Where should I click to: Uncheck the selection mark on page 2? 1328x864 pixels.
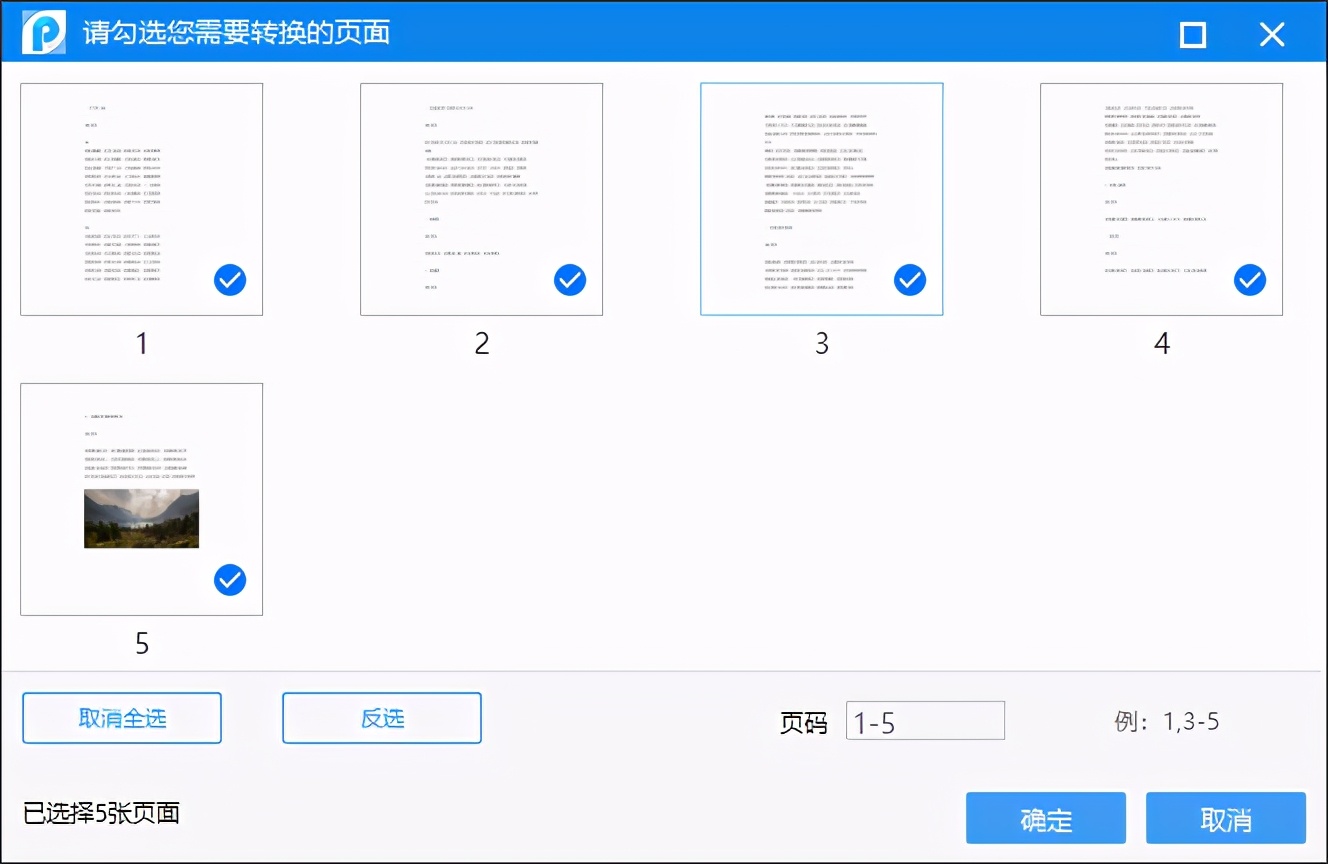[x=570, y=280]
